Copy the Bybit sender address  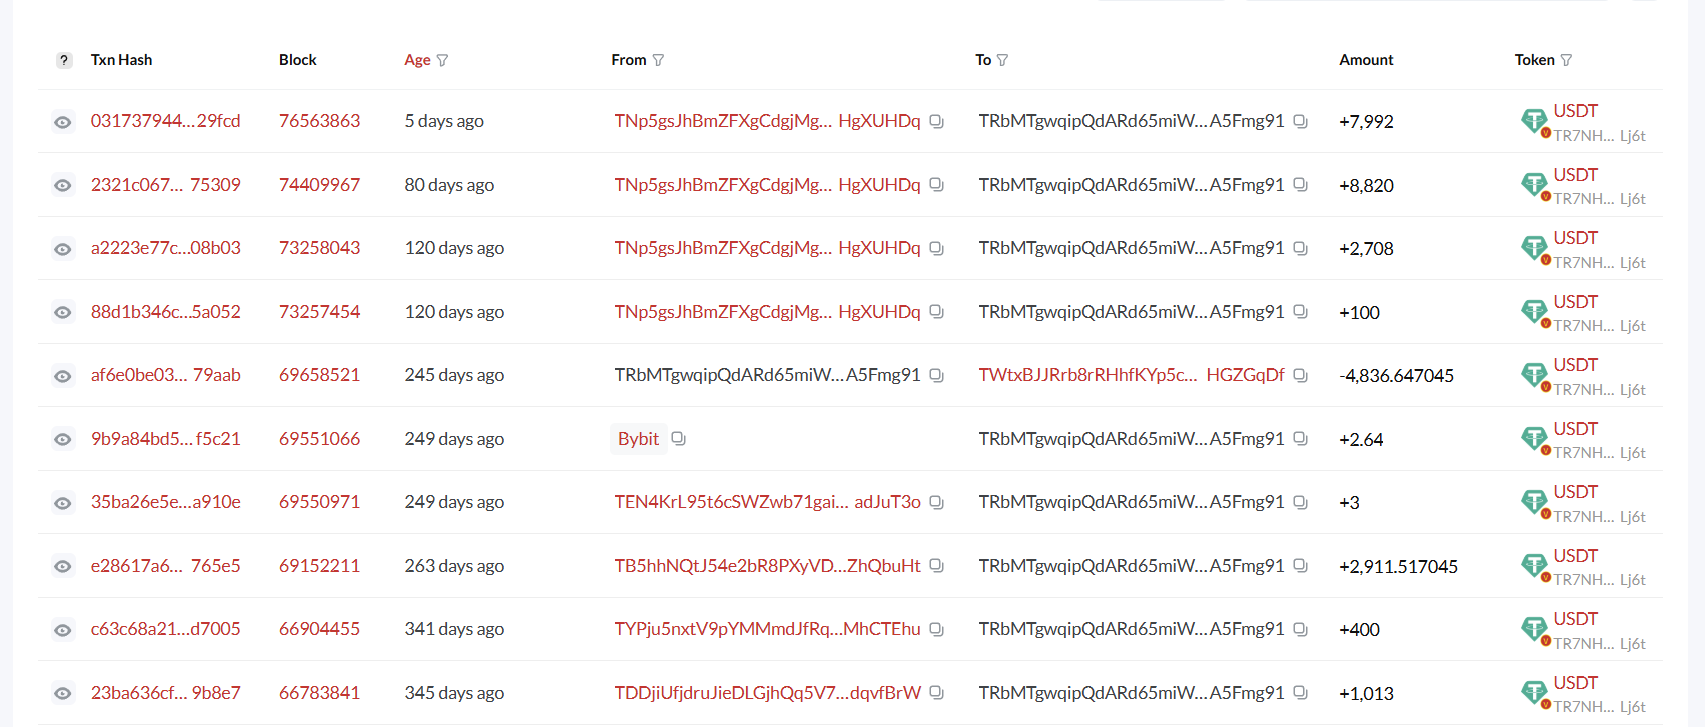678,439
